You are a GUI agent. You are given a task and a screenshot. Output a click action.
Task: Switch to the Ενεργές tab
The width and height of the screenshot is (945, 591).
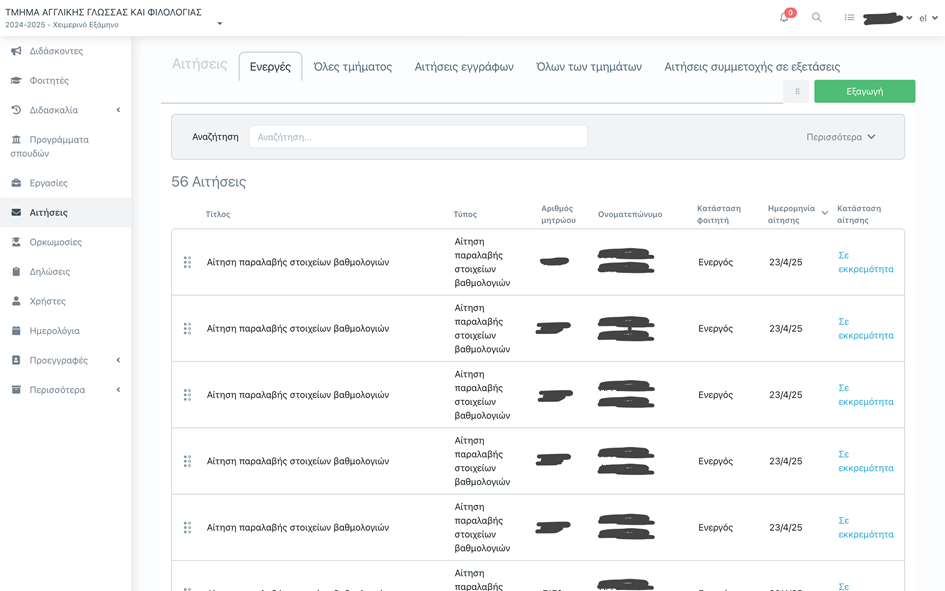click(271, 66)
